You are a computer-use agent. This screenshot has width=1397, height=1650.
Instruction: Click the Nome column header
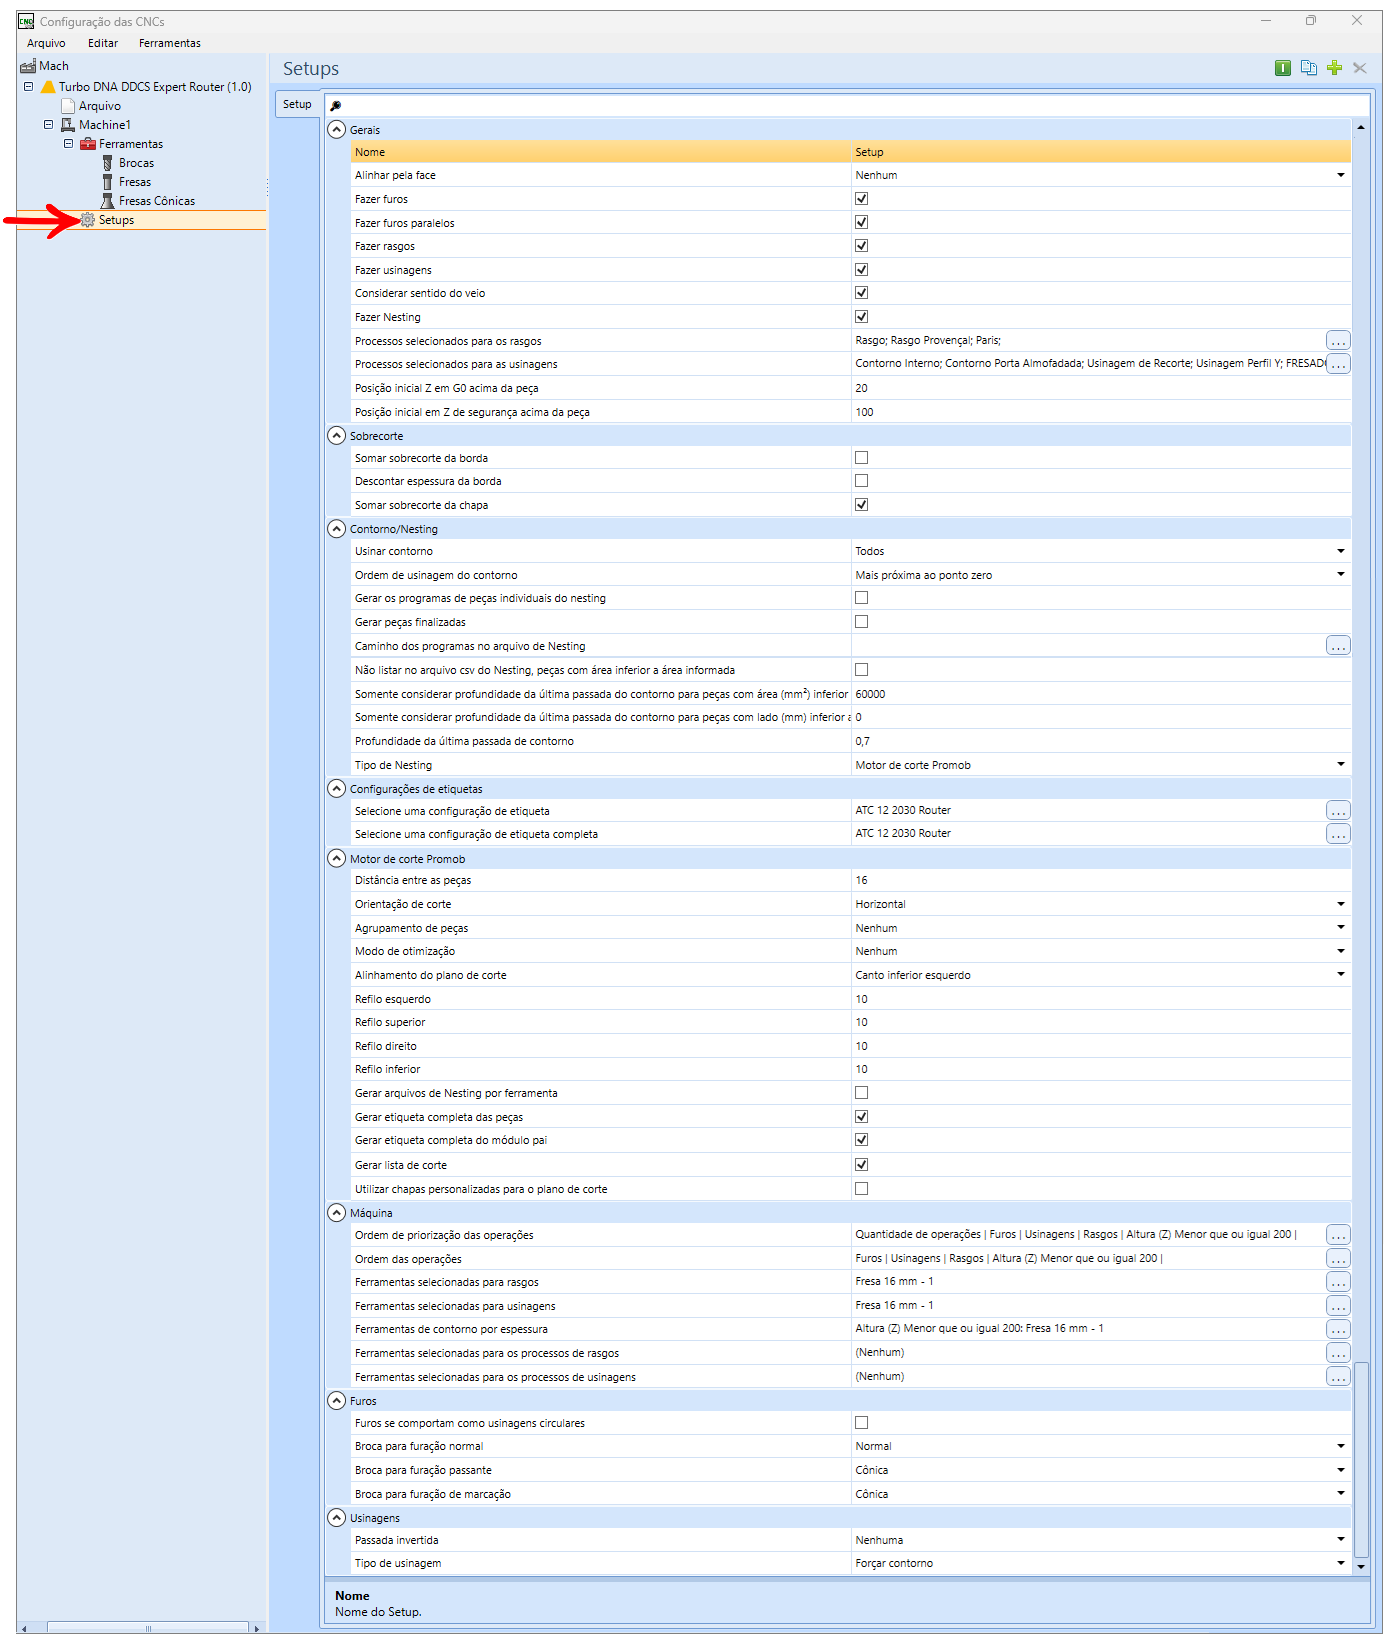(601, 152)
